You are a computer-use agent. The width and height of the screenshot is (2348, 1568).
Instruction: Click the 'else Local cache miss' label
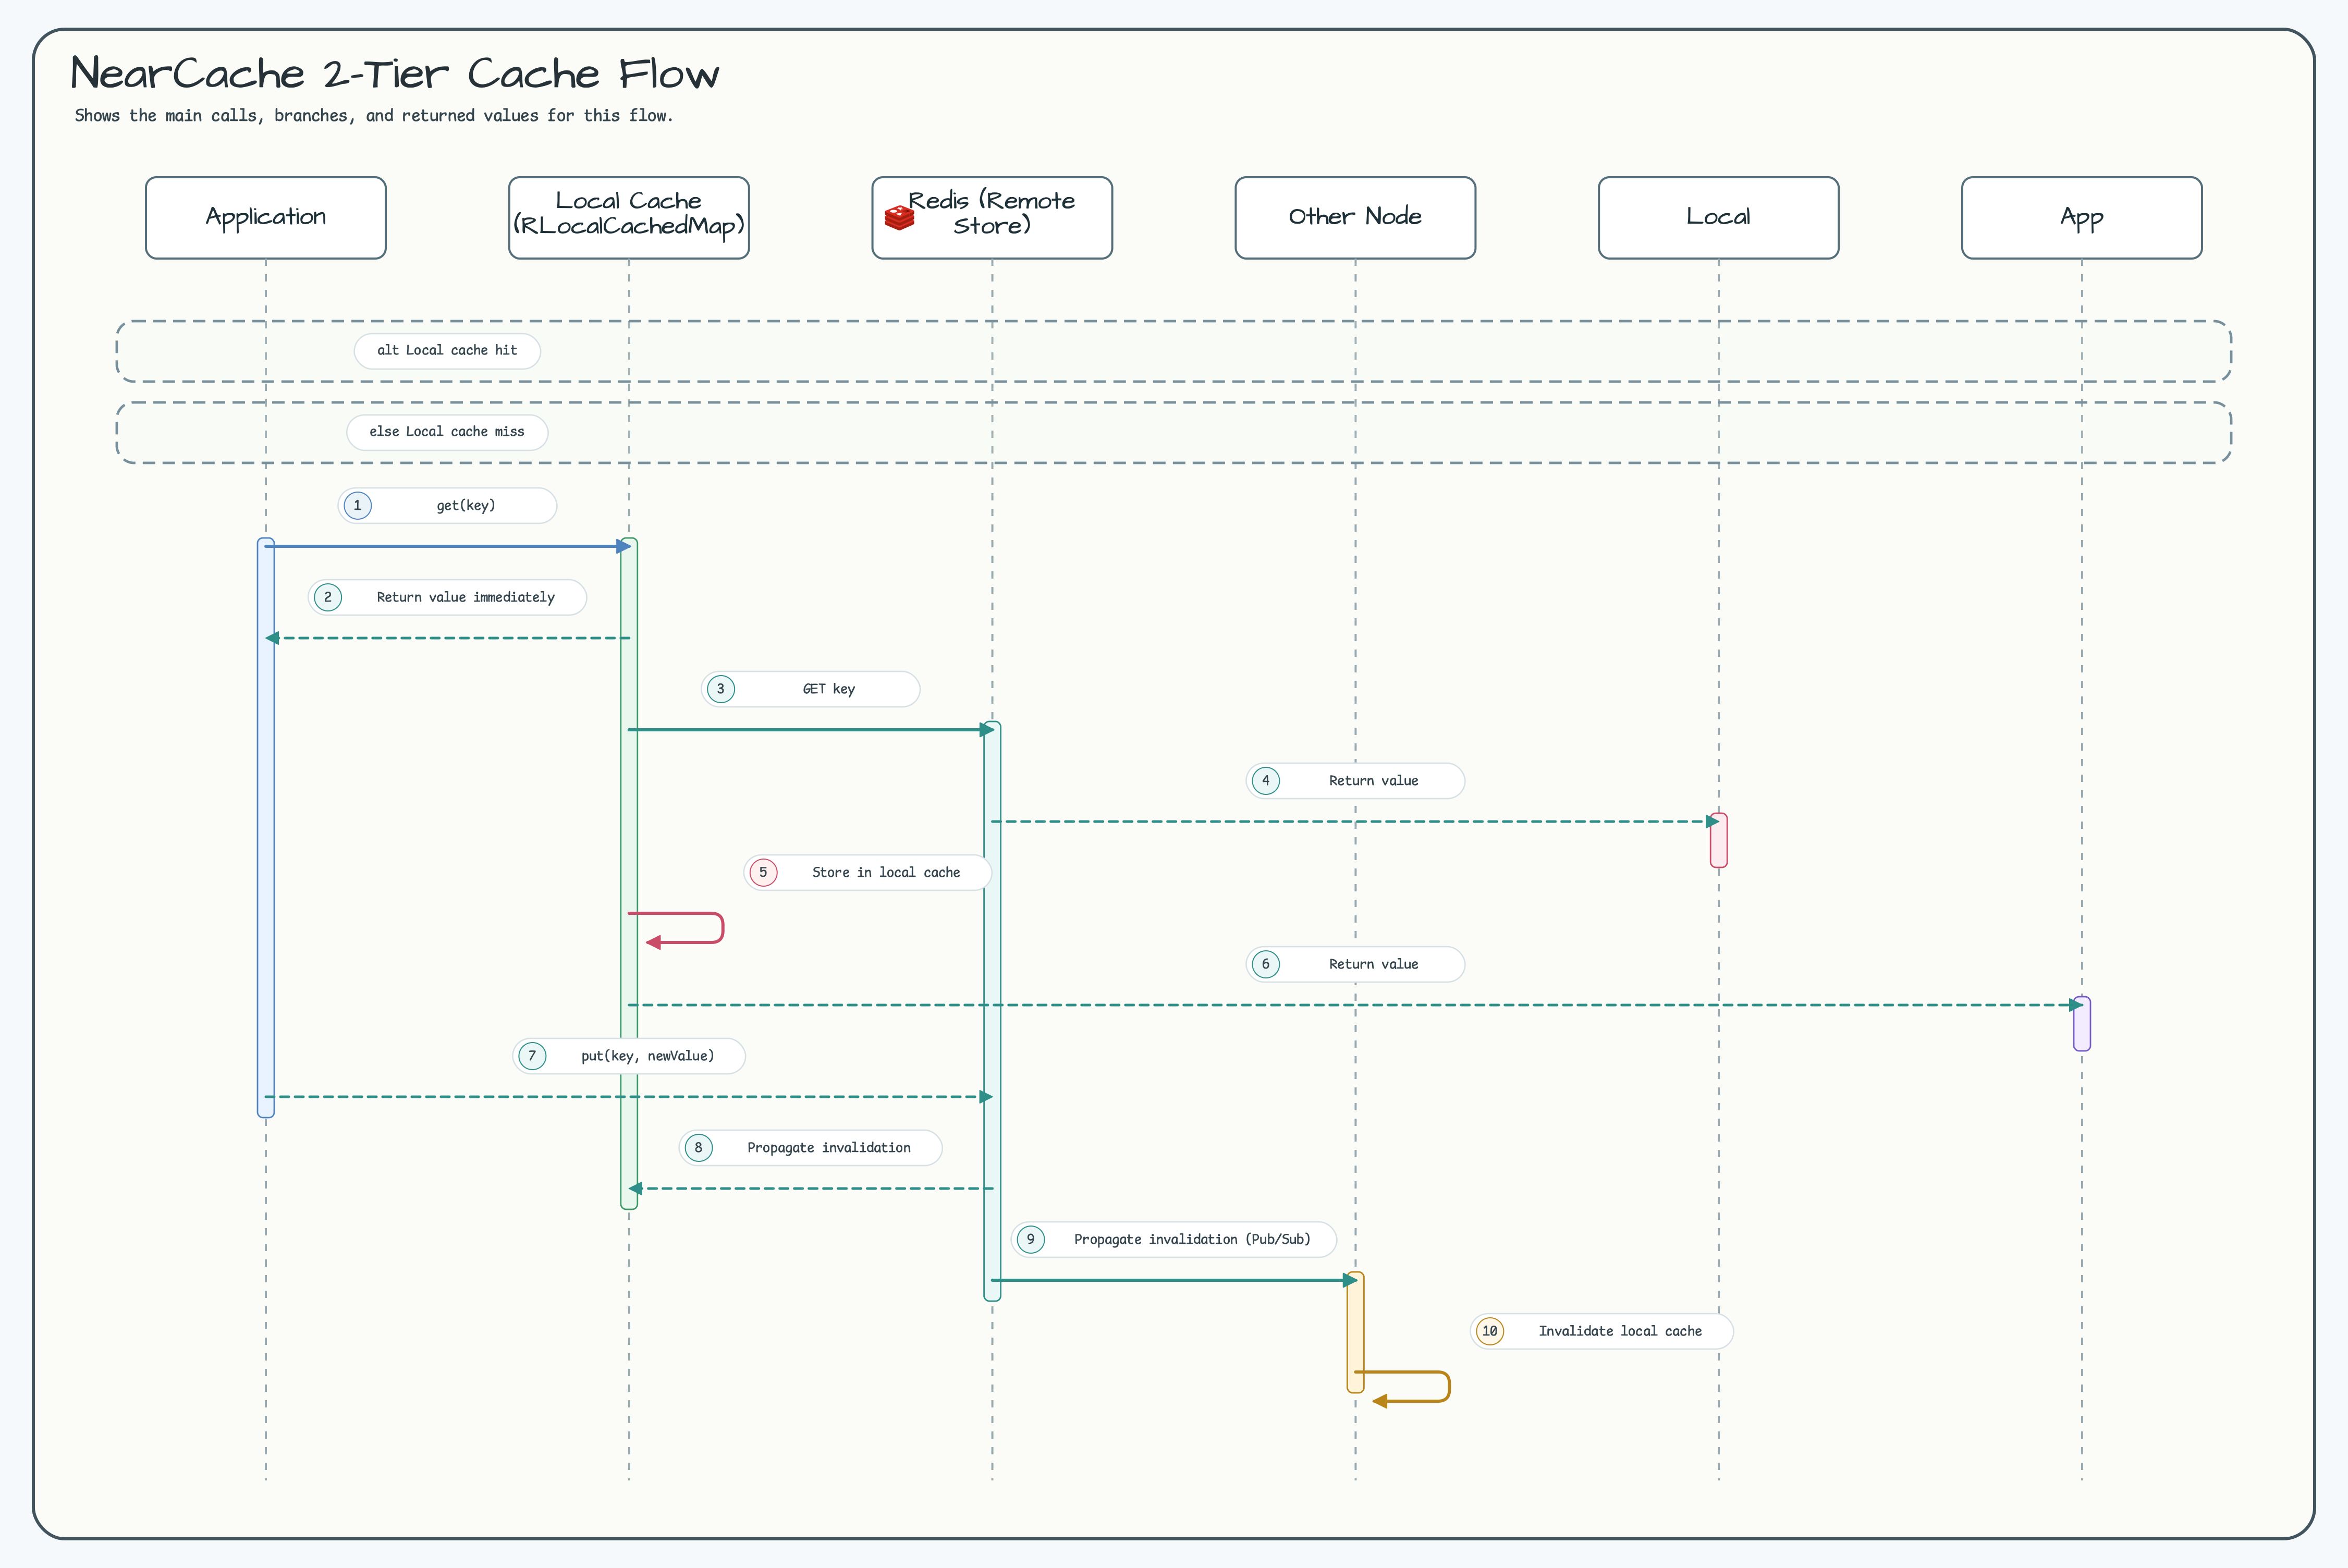tap(447, 432)
